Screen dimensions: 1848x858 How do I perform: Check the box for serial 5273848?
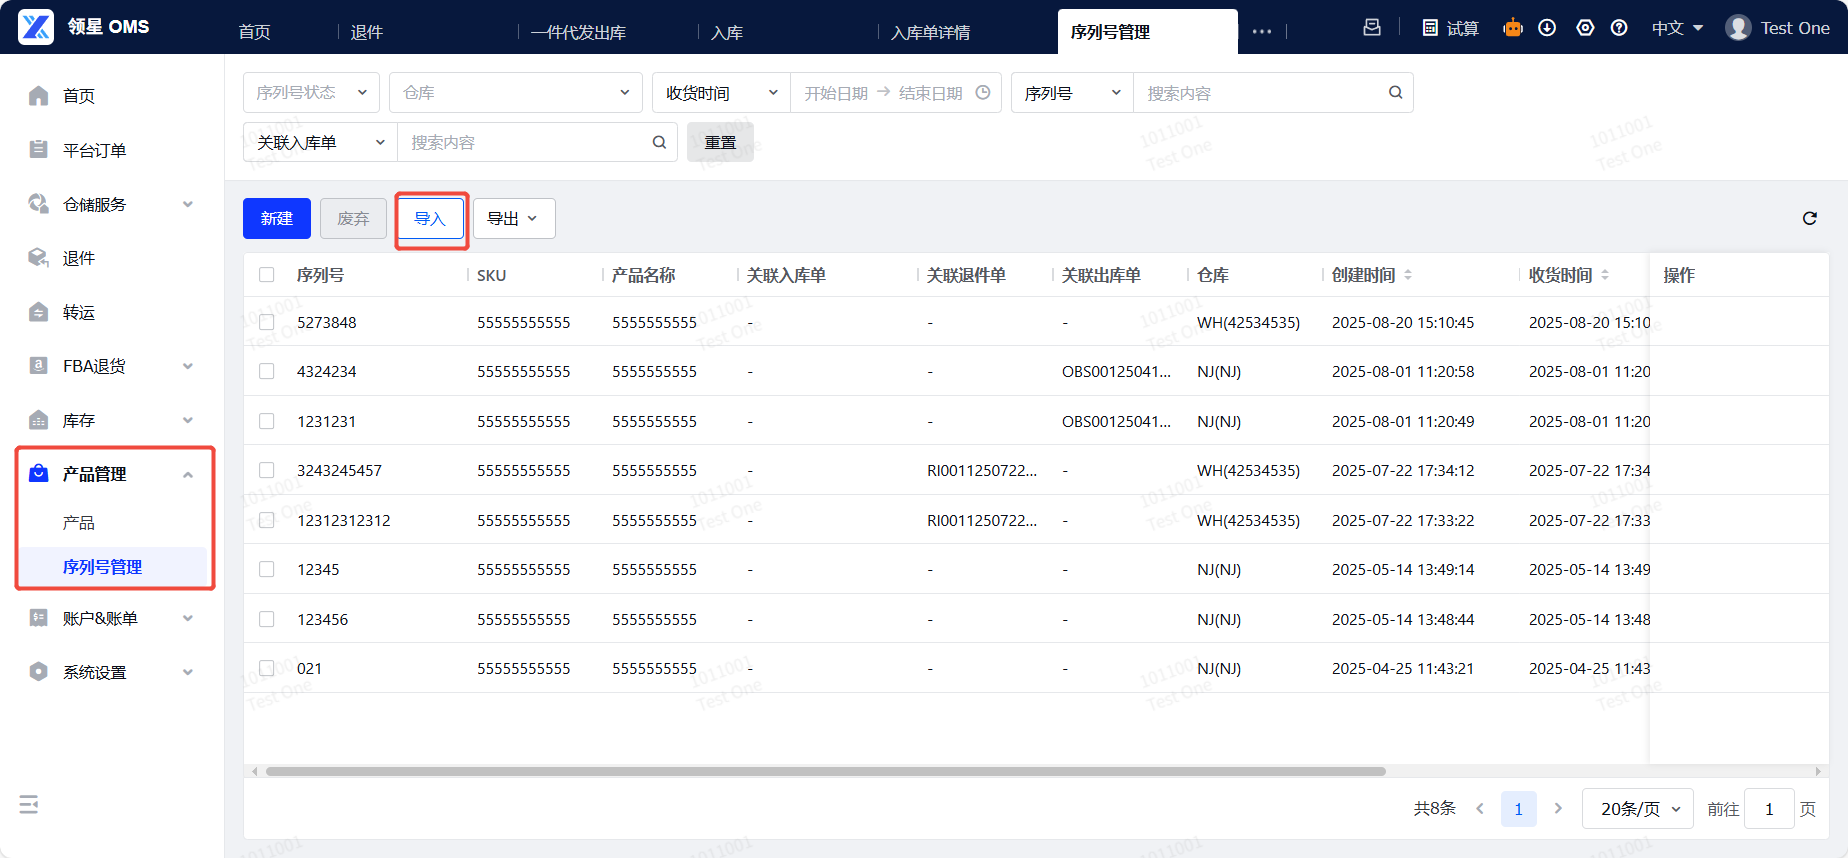click(x=267, y=322)
